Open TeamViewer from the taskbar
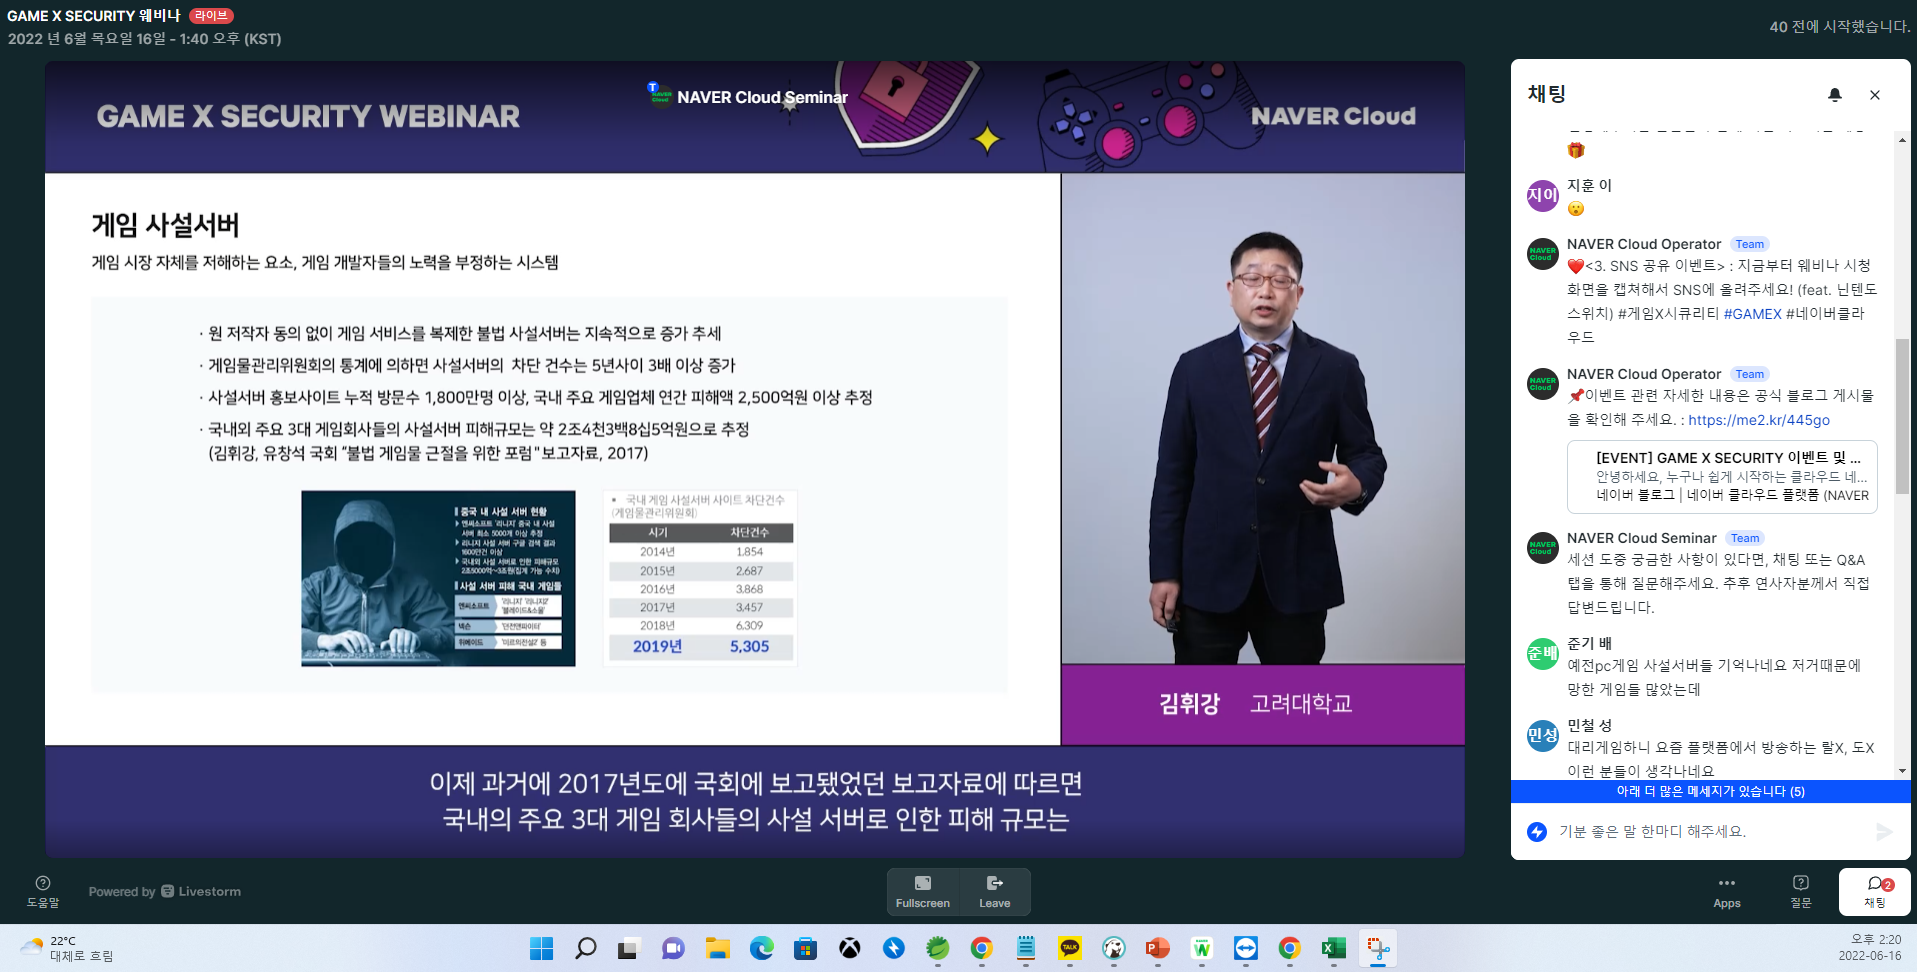1917x972 pixels. coord(1245,948)
